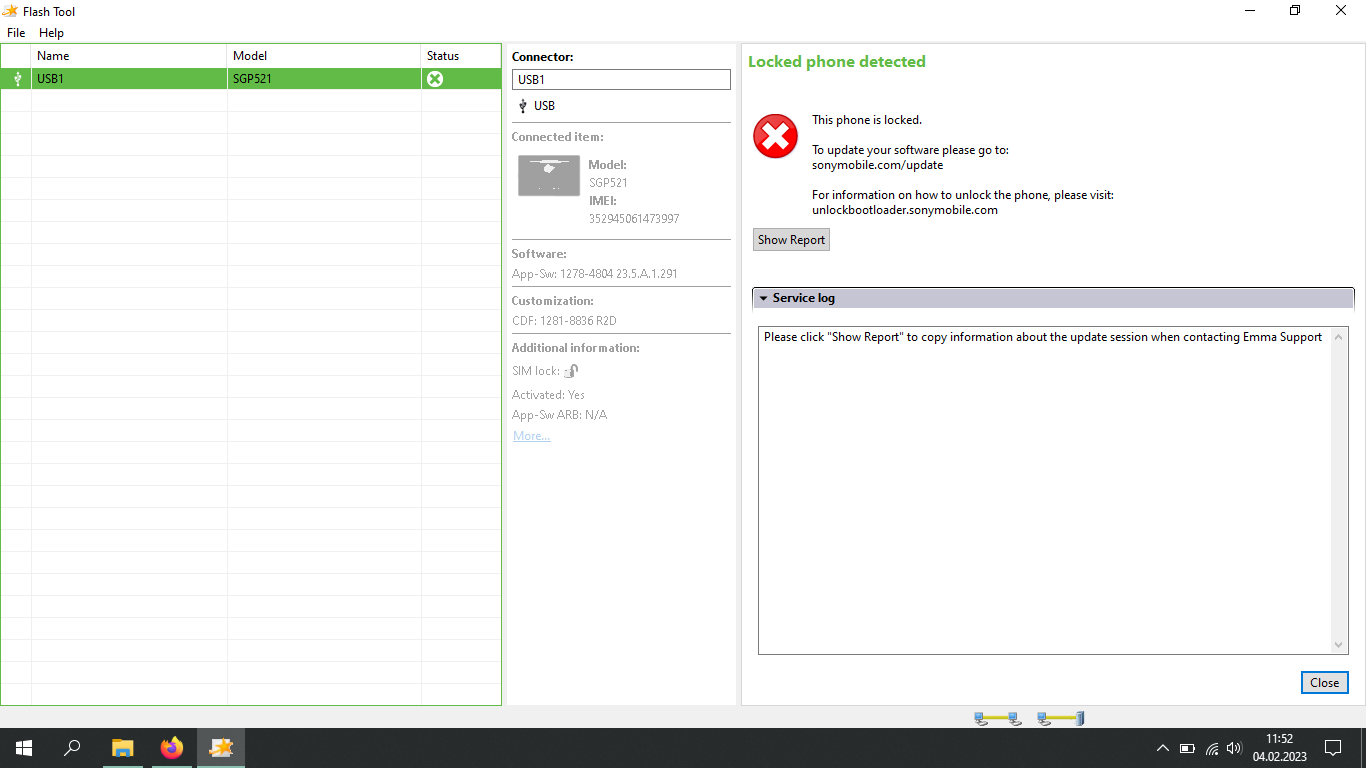Click the sonymobile.com/update text
1366x768 pixels.
(877, 165)
